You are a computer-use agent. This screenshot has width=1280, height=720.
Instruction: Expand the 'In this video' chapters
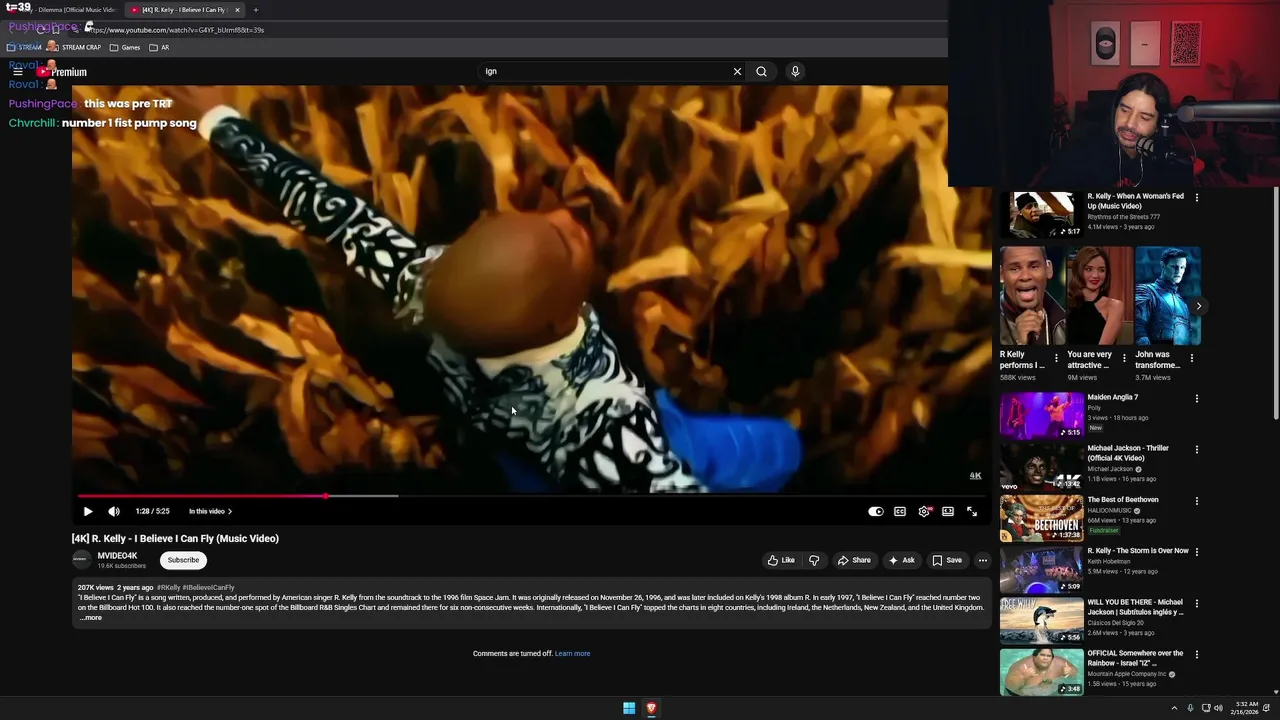210,511
